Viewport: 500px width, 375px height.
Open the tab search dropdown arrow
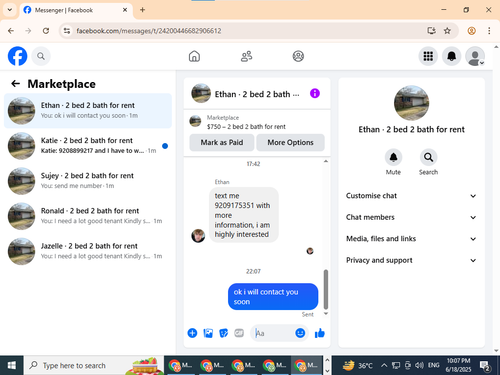pyautogui.click(x=10, y=10)
